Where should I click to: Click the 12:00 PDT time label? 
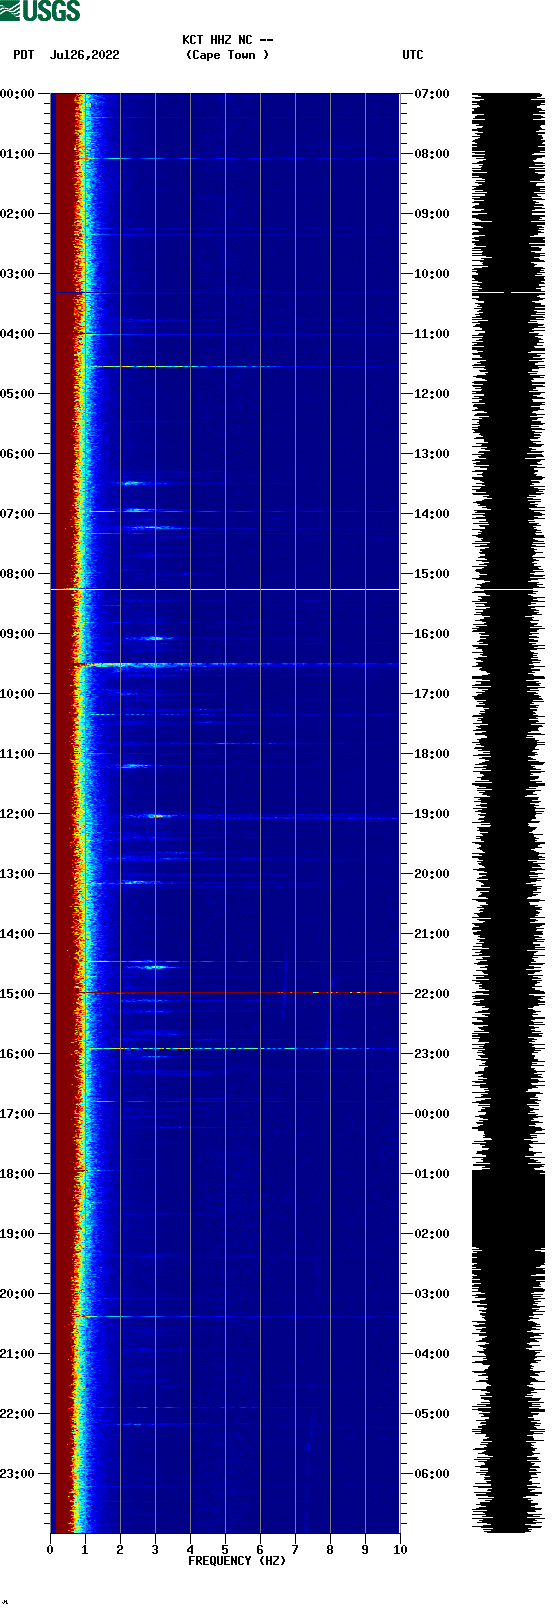click(x=18, y=814)
